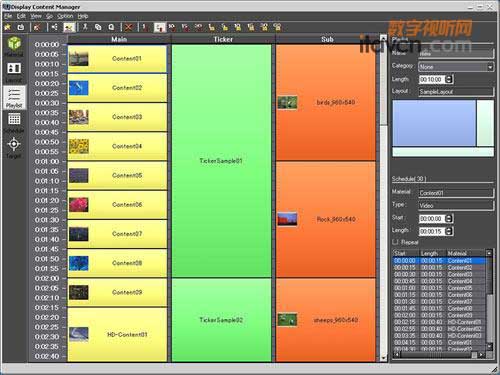
Task: Click the star new item toolbar icon
Action: point(8,27)
